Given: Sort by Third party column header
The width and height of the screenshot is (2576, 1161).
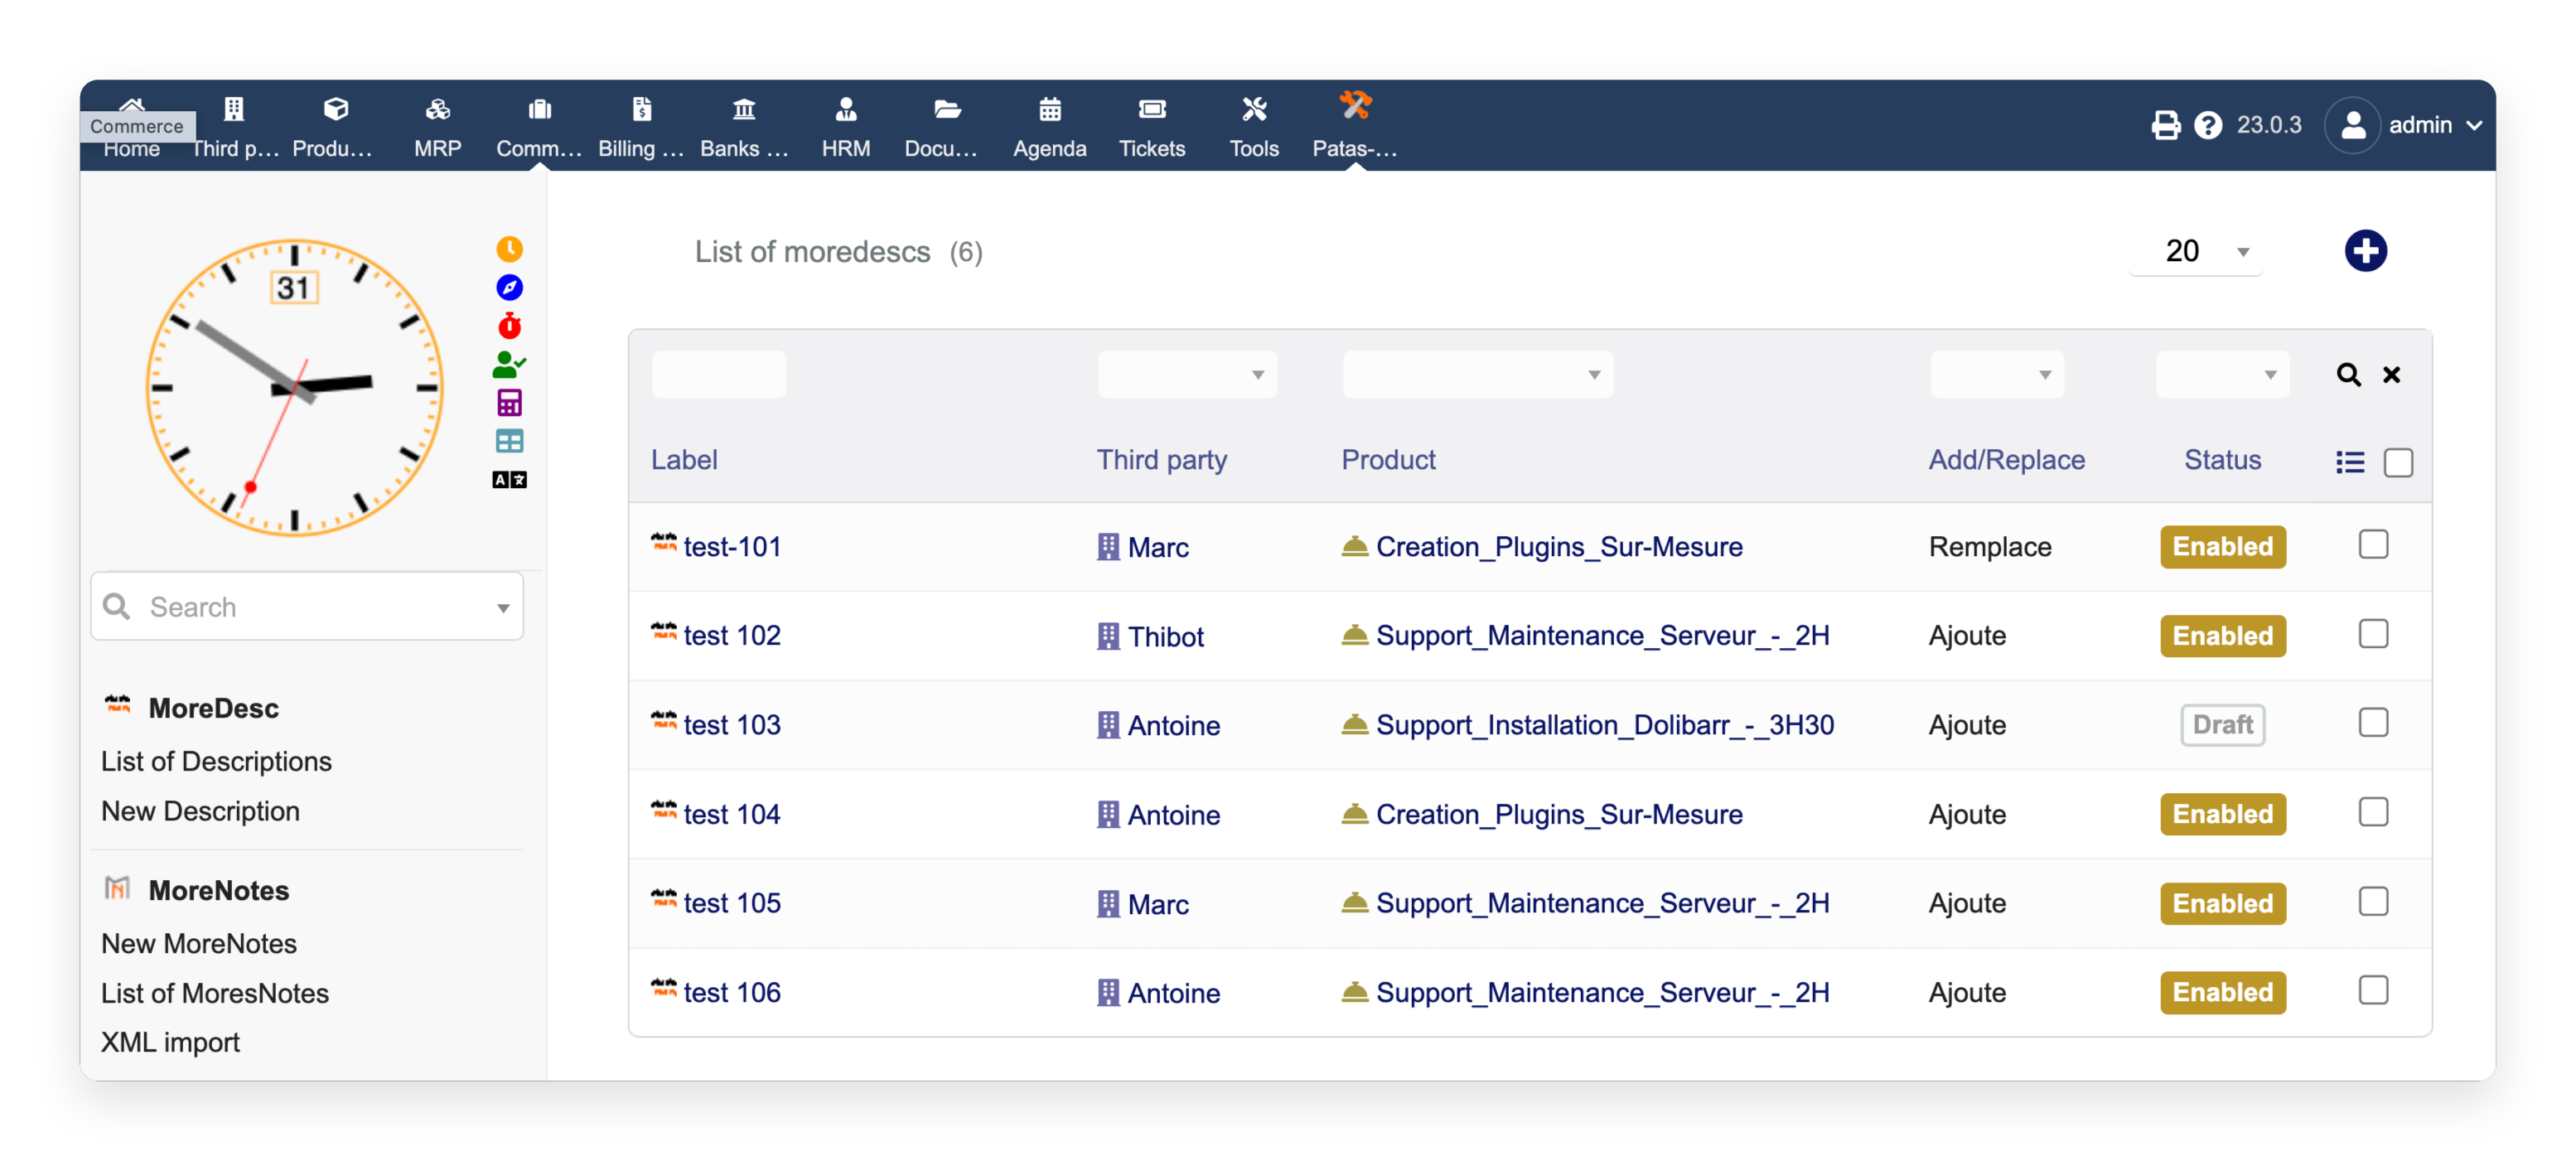Looking at the screenshot, I should coord(1161,460).
